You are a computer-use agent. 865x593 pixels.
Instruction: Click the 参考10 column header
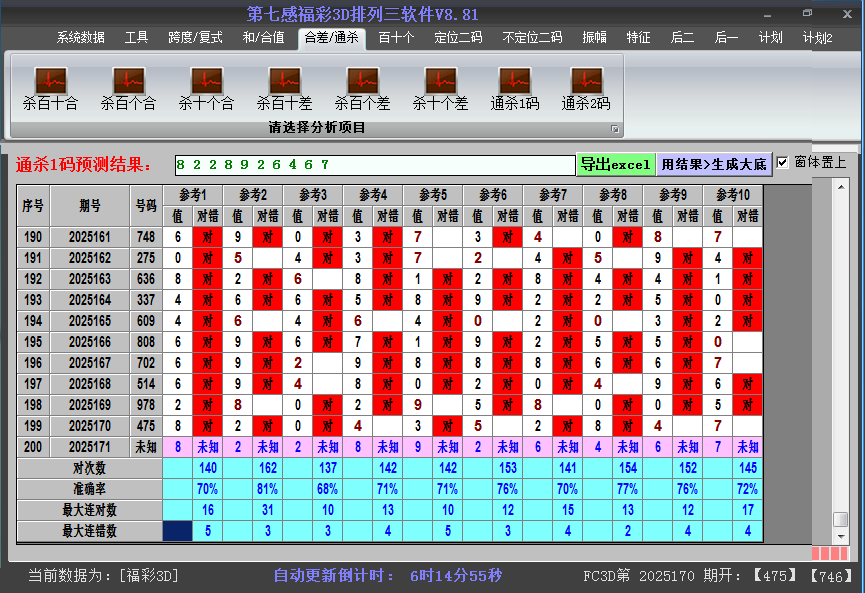pyautogui.click(x=733, y=195)
